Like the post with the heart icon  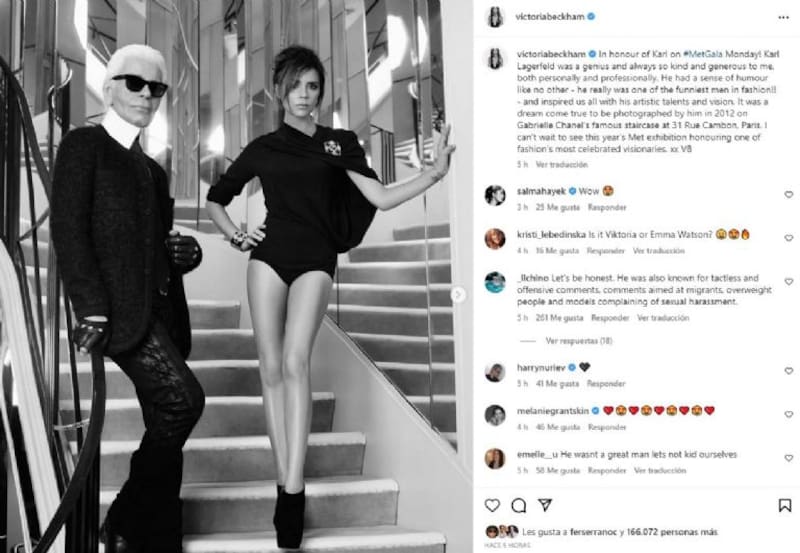pyautogui.click(x=492, y=506)
